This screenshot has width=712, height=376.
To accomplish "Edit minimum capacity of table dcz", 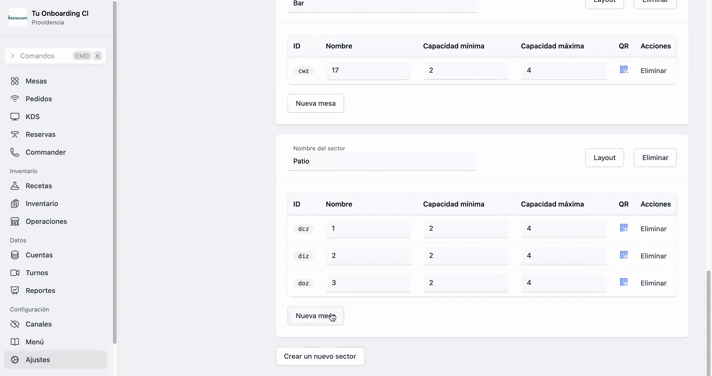I will pyautogui.click(x=466, y=228).
